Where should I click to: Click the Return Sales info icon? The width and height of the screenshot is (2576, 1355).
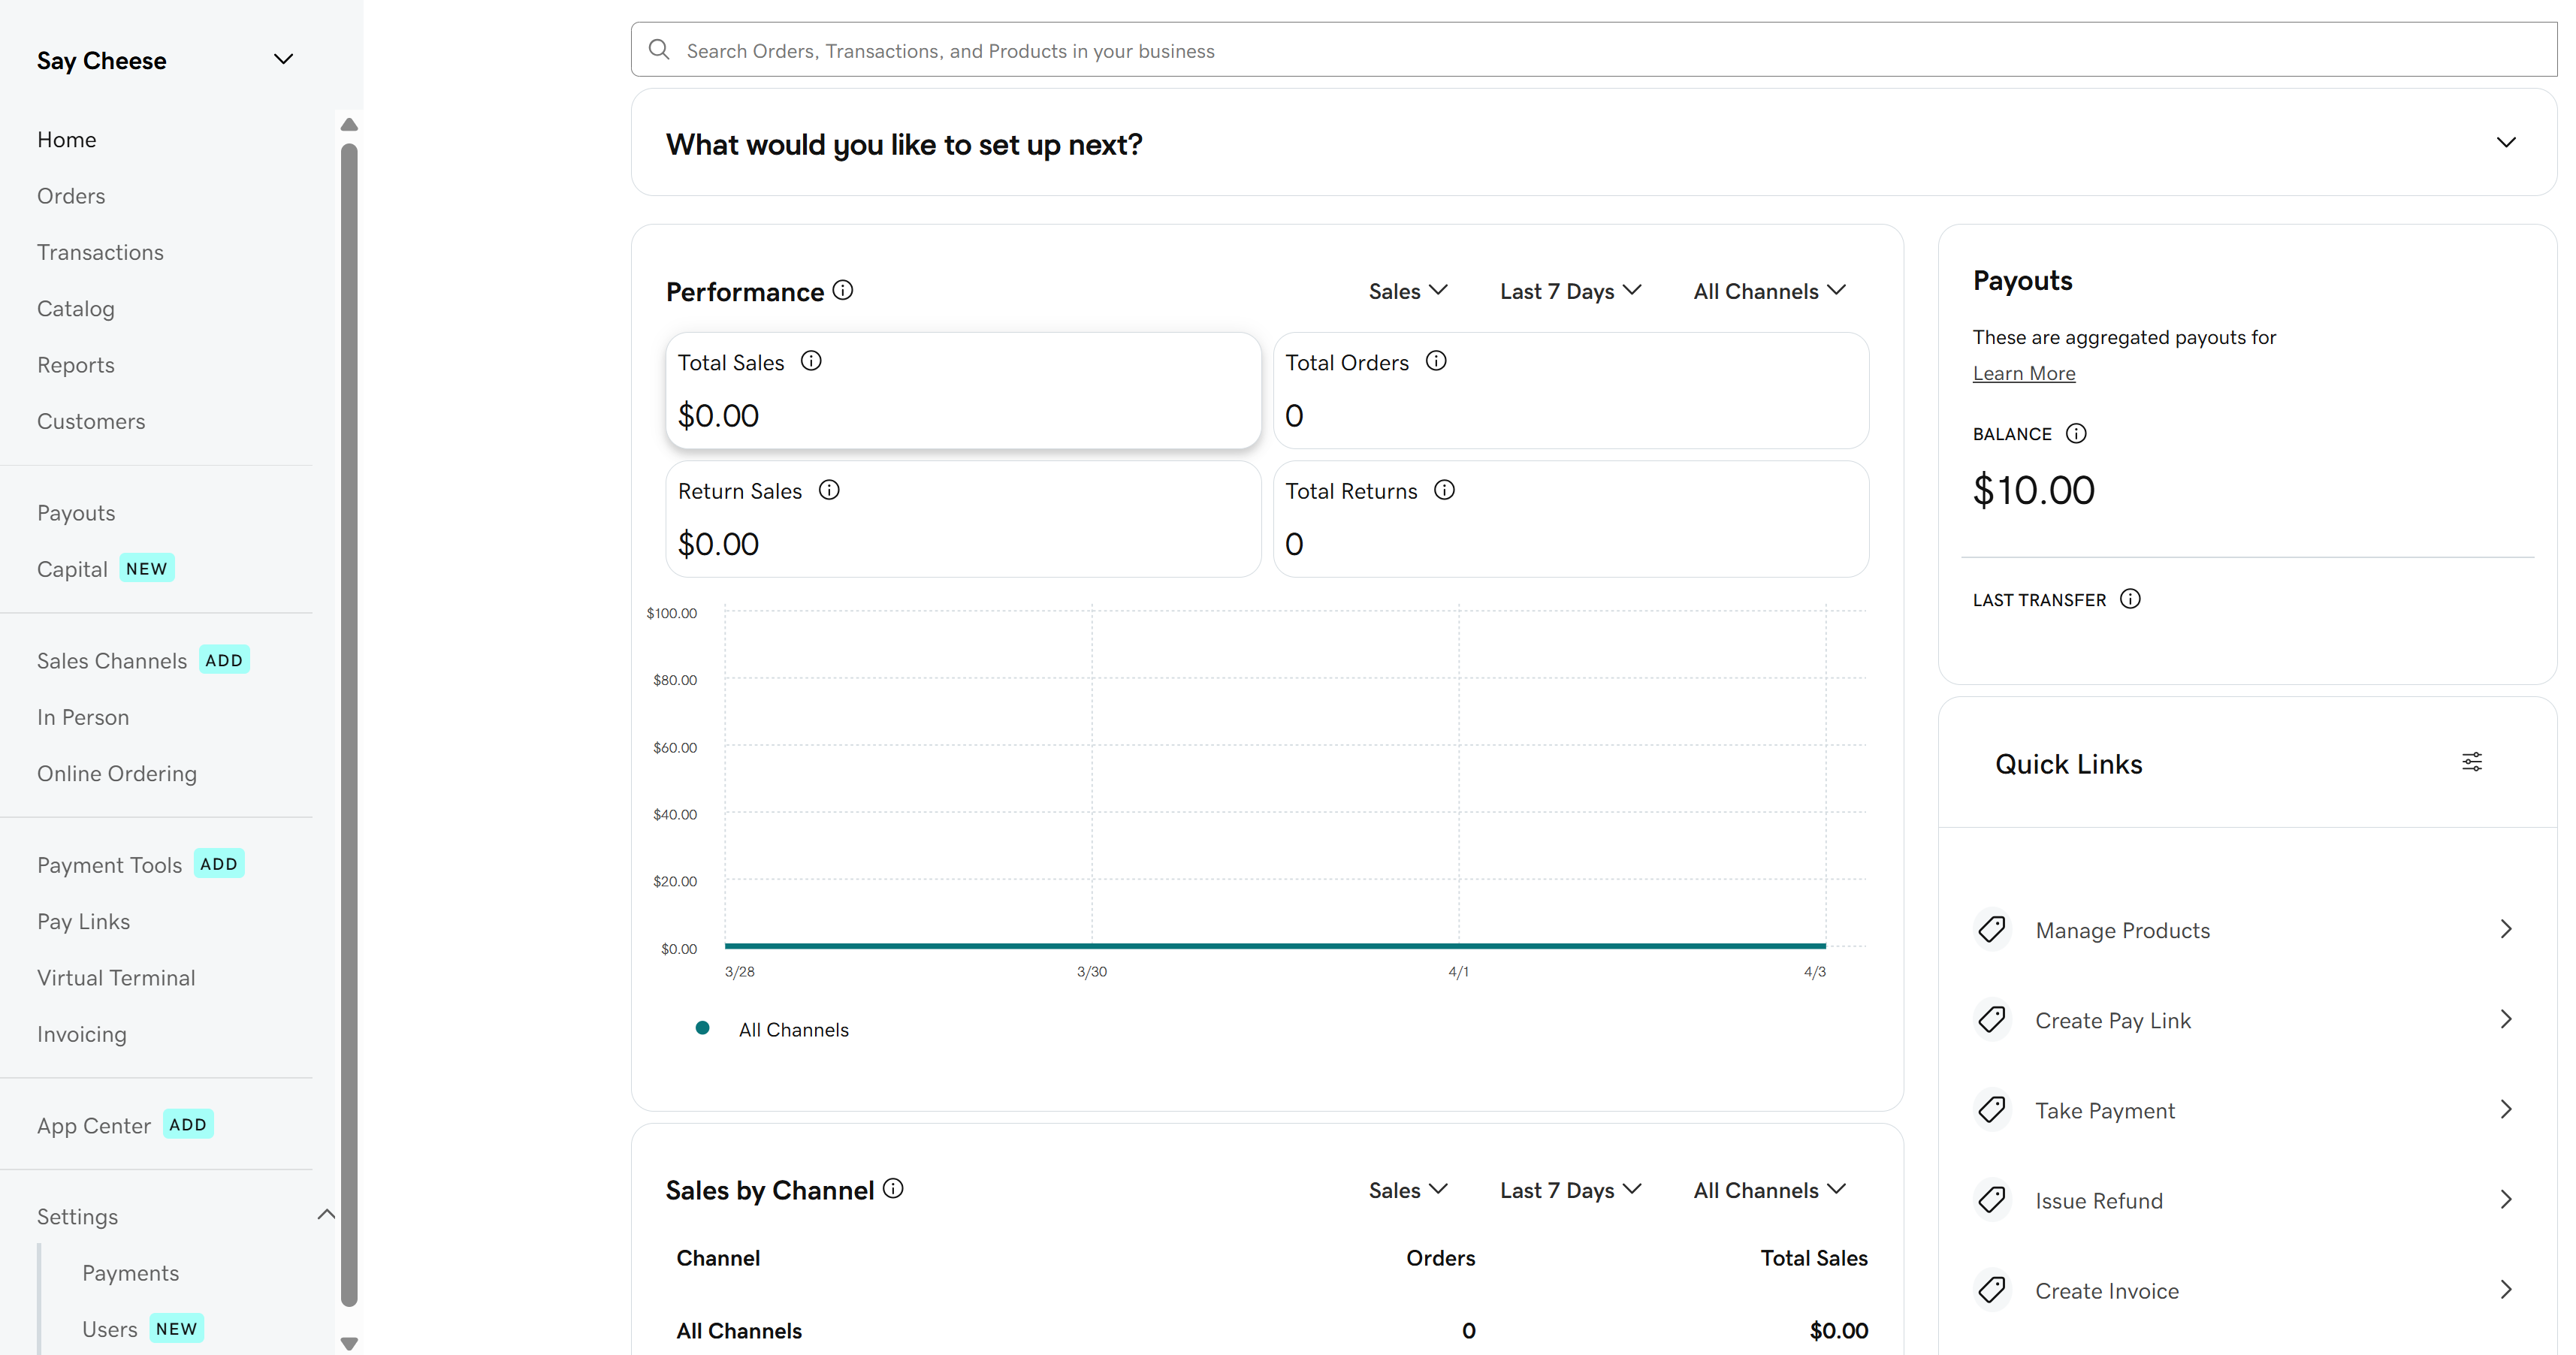tap(829, 490)
